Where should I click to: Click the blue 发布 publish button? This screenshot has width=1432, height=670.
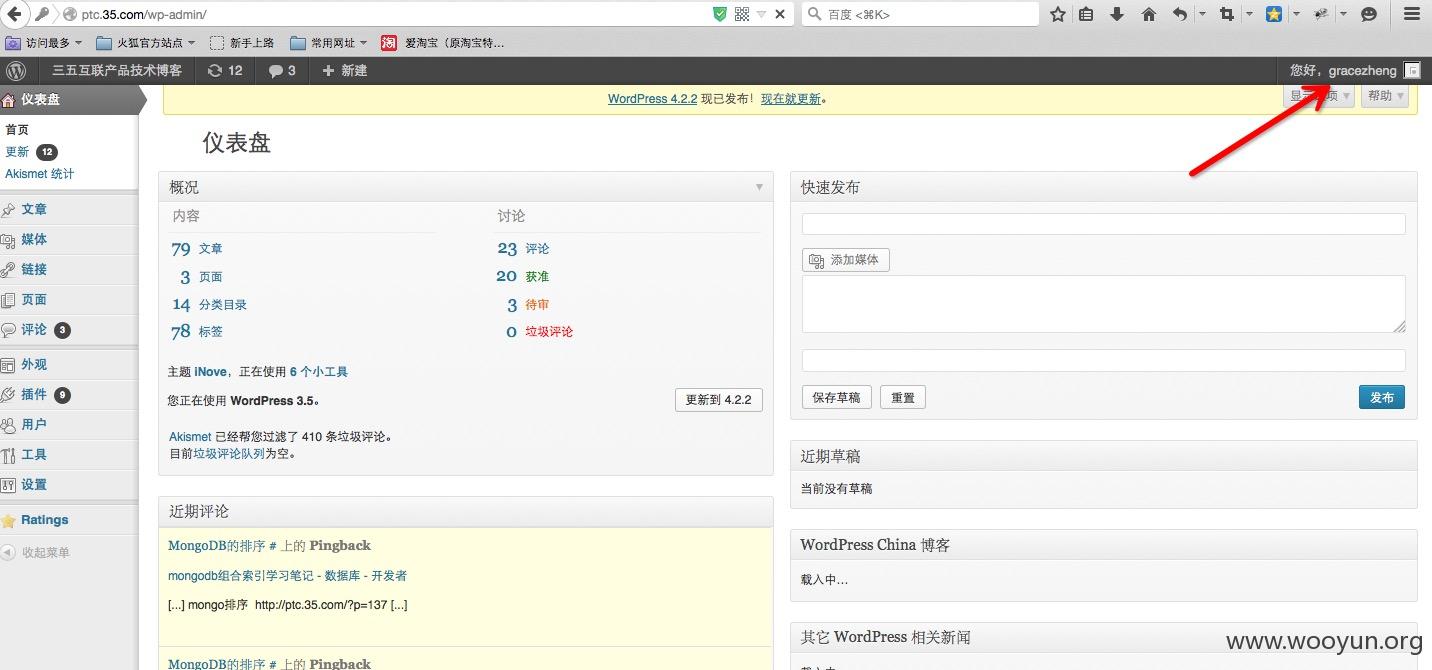point(1382,397)
